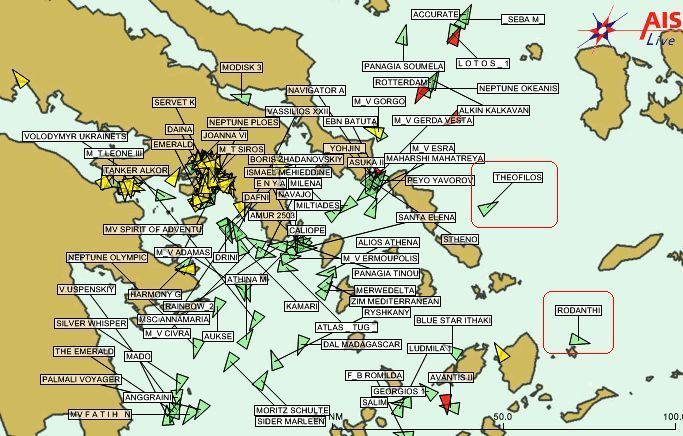Select the green vessel marker under RODANTHI label
Viewport: 683px width, 436px height.
click(578, 341)
